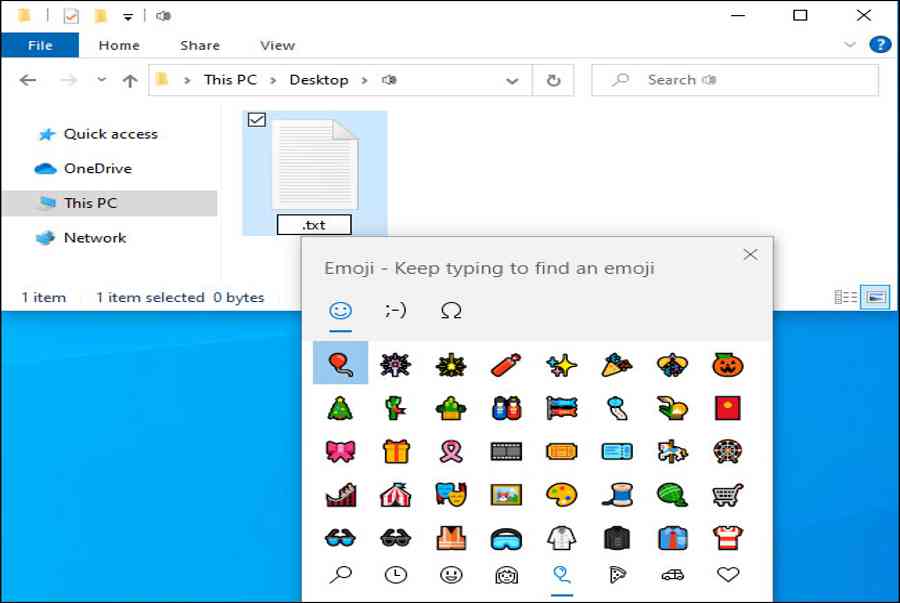This screenshot has width=900, height=603.
Task: Click the .txt filename edit box
Action: point(314,225)
